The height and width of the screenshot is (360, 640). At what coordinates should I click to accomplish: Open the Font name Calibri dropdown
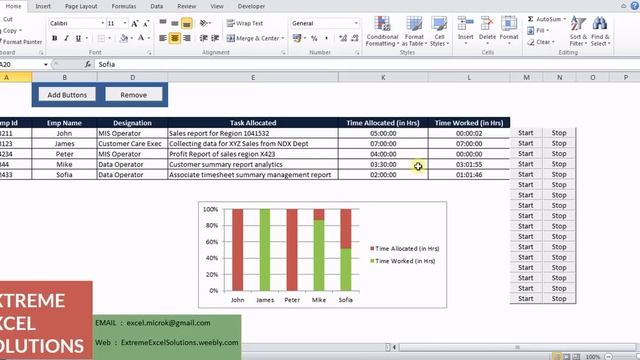pos(102,24)
